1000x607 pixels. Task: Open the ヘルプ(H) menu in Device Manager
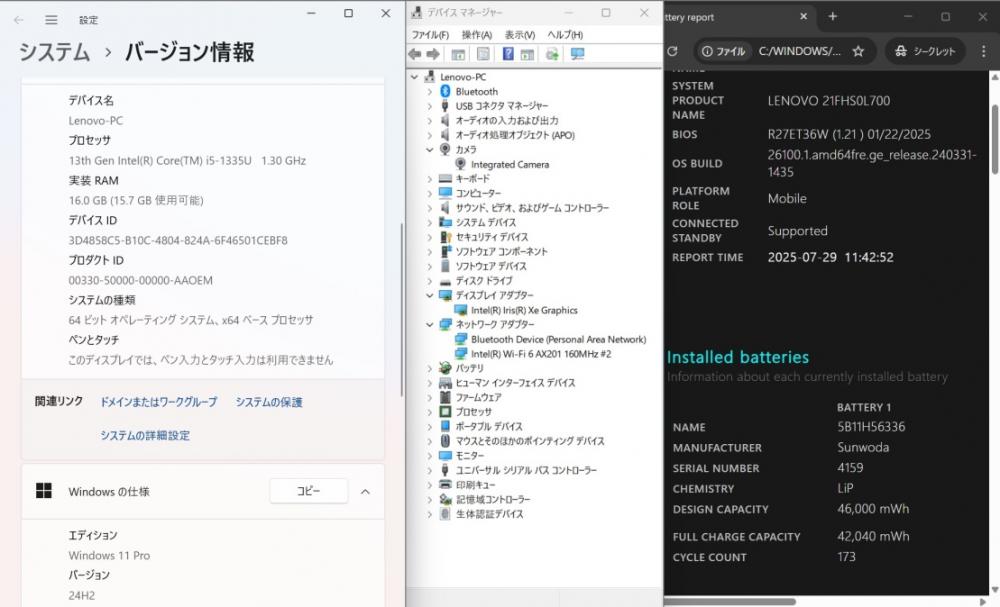tap(565, 34)
